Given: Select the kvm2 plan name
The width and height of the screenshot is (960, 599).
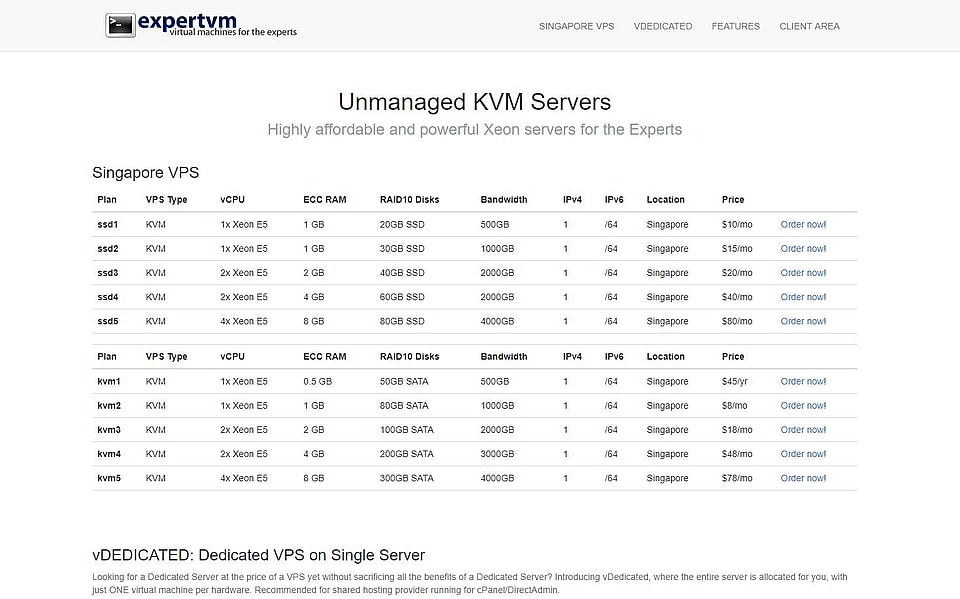Looking at the screenshot, I should (x=109, y=405).
